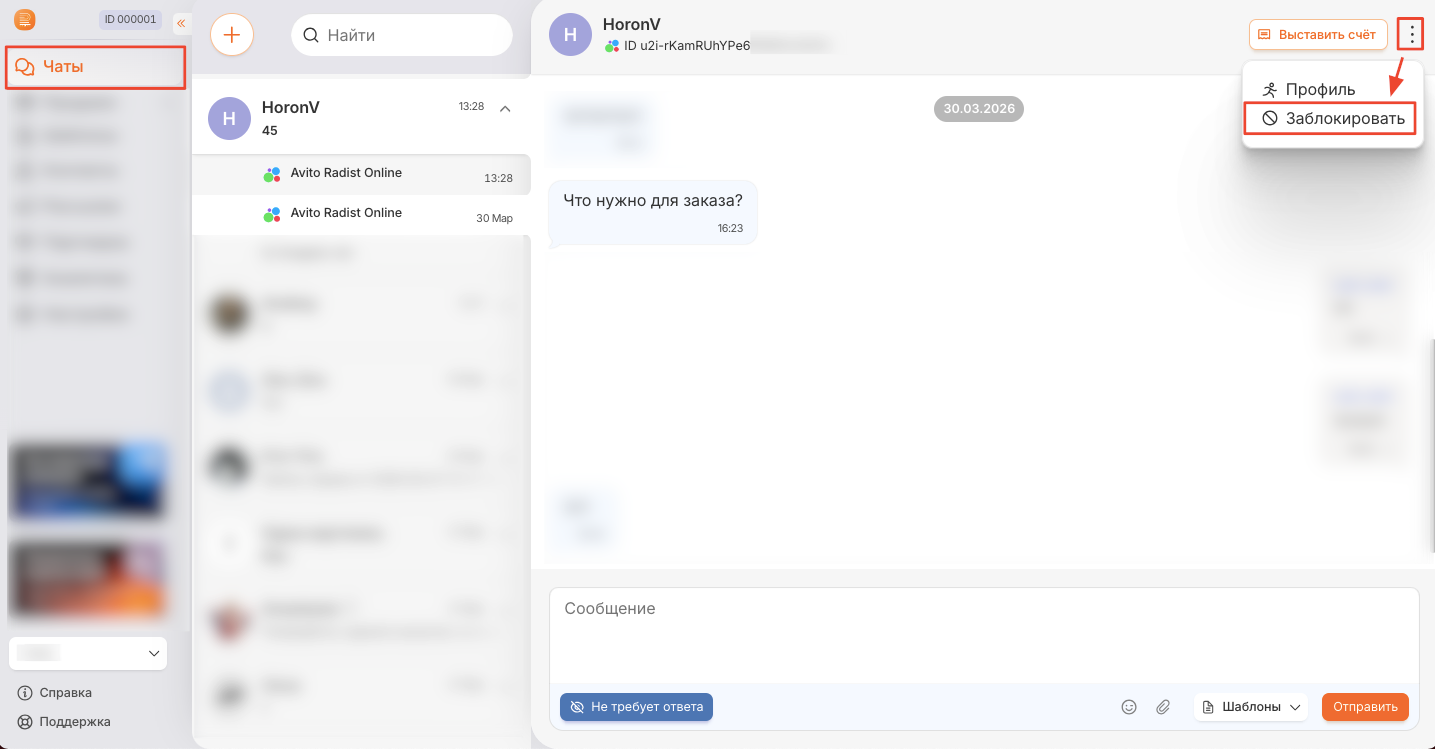Viewport: 1435px width, 749px height.
Task: Open Поддержка support item
Action: coord(64,722)
